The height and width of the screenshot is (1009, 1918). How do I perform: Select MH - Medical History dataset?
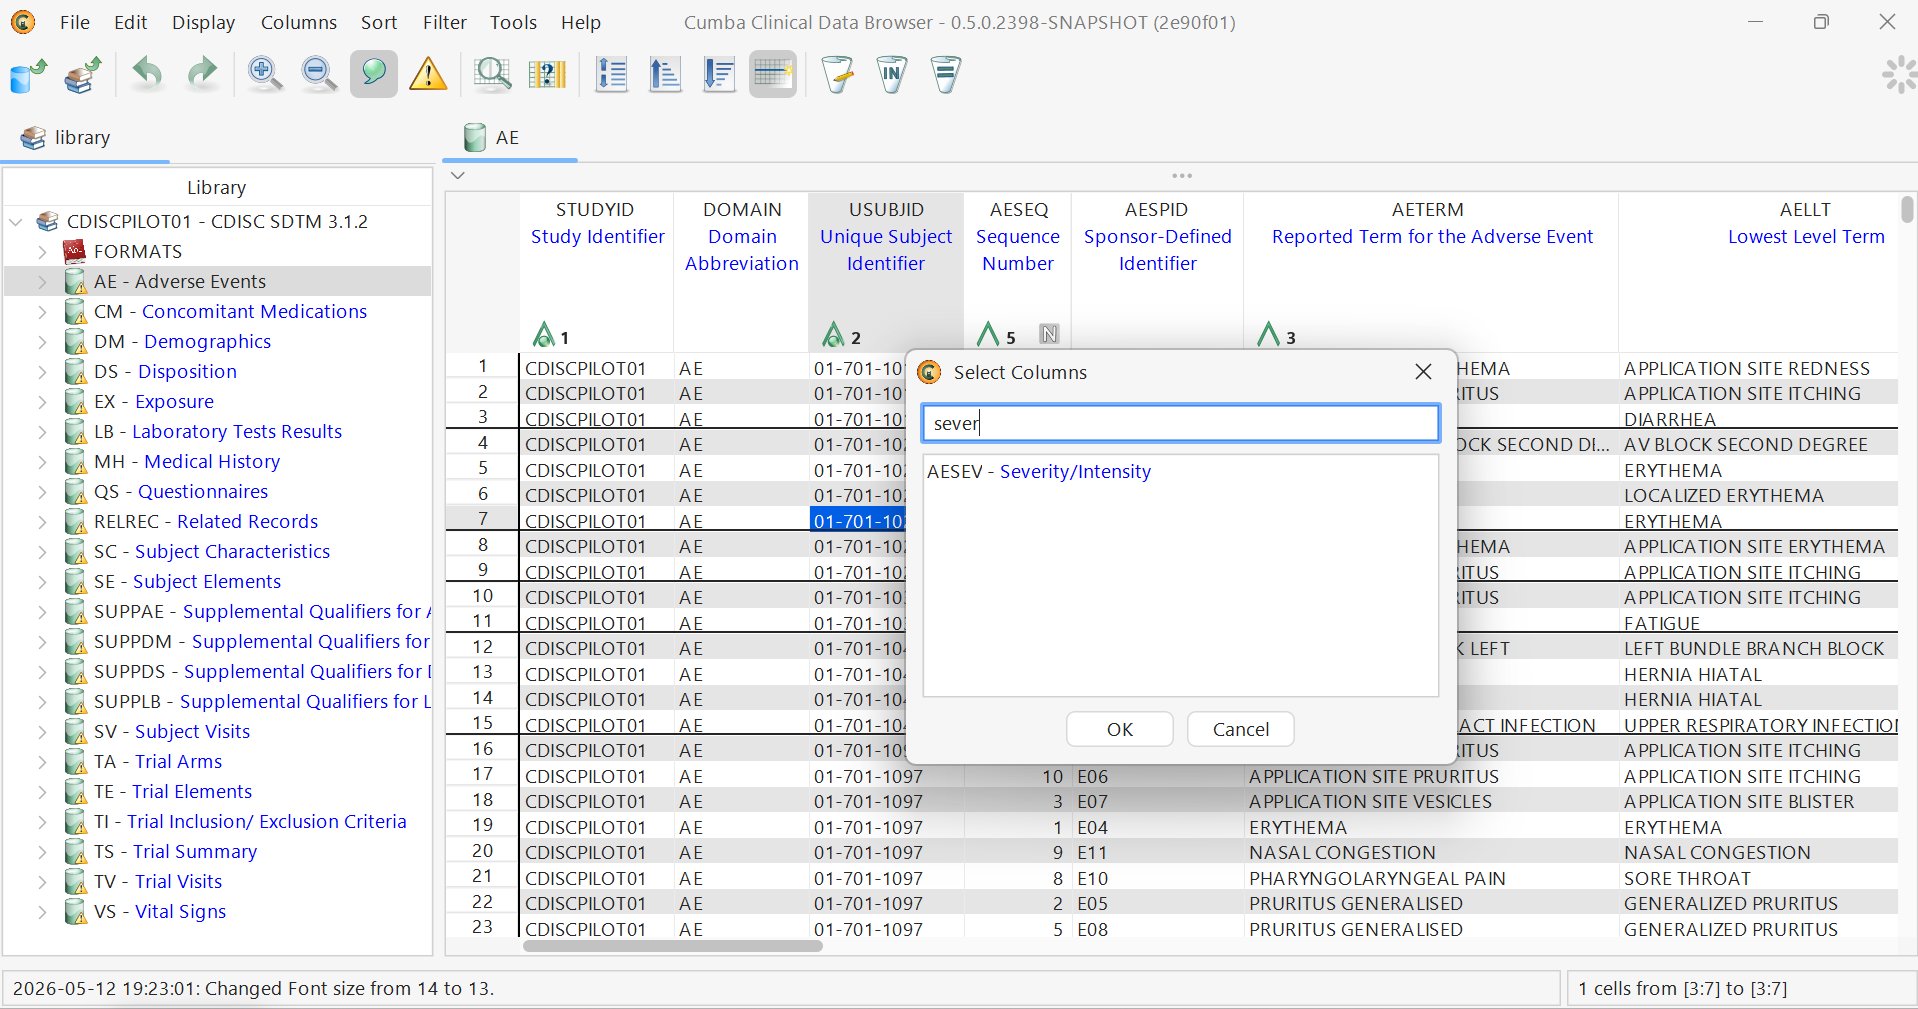pyautogui.click(x=187, y=462)
